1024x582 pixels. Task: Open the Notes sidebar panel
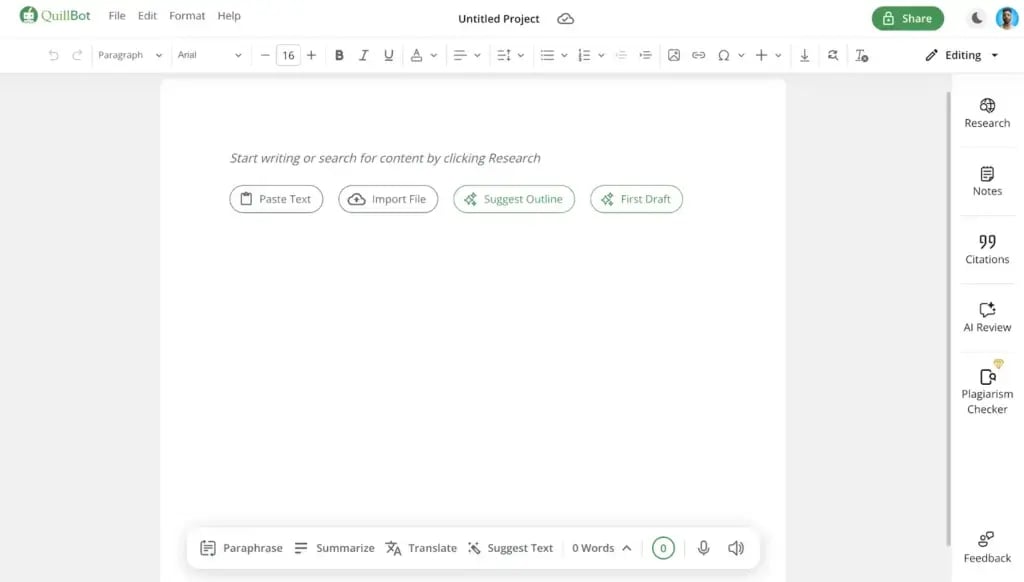point(987,181)
